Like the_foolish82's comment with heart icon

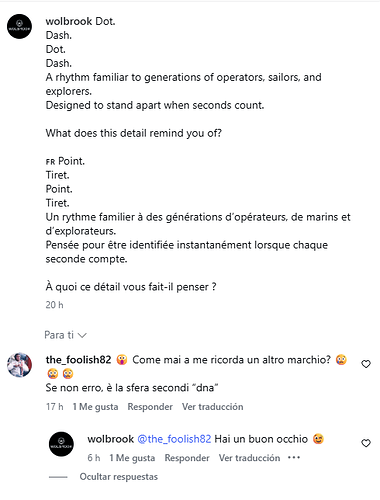[x=366, y=364]
